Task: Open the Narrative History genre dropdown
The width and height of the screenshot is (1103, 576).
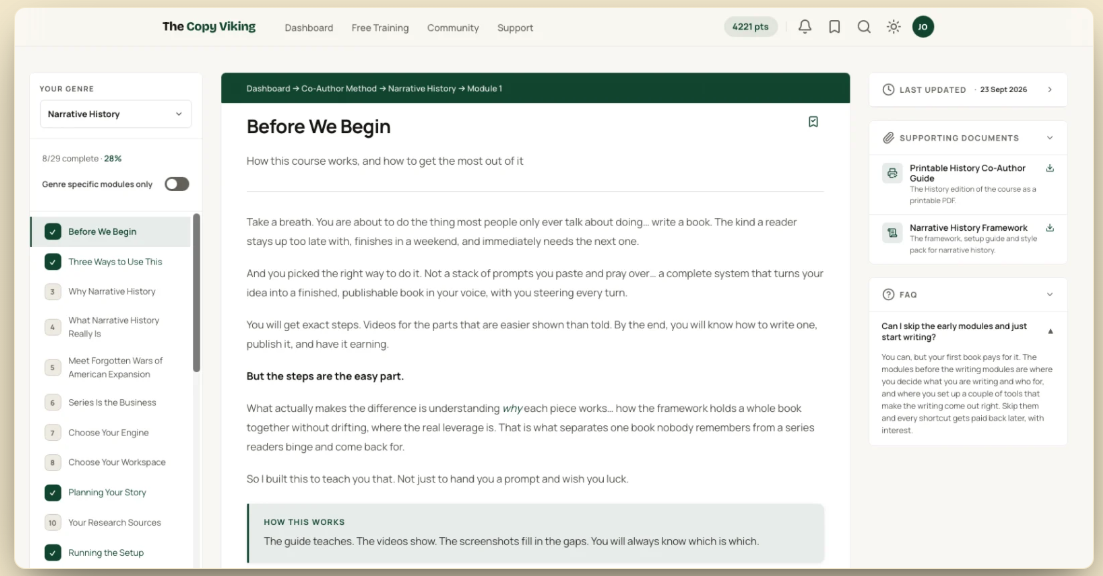Action: (x=115, y=114)
